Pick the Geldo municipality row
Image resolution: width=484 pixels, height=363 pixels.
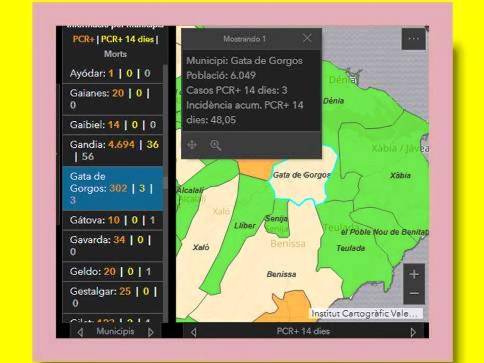pos(113,272)
